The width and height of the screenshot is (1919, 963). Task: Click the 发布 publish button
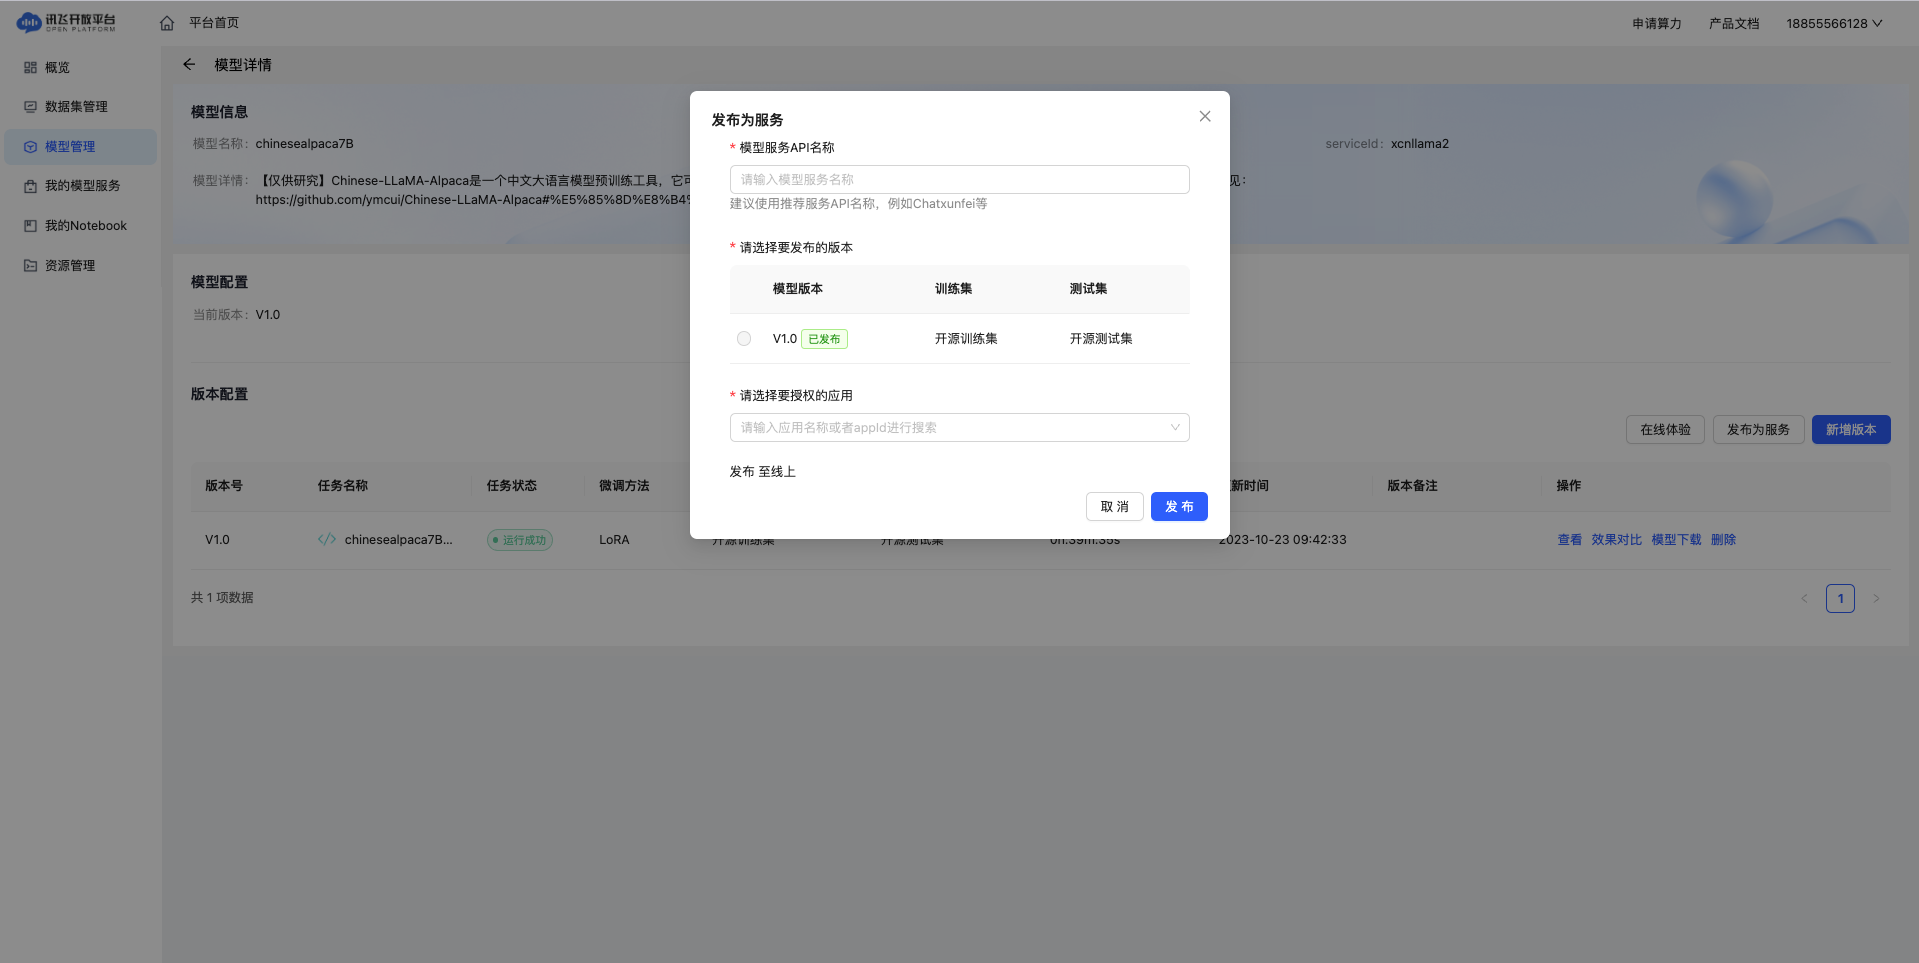click(x=1179, y=507)
